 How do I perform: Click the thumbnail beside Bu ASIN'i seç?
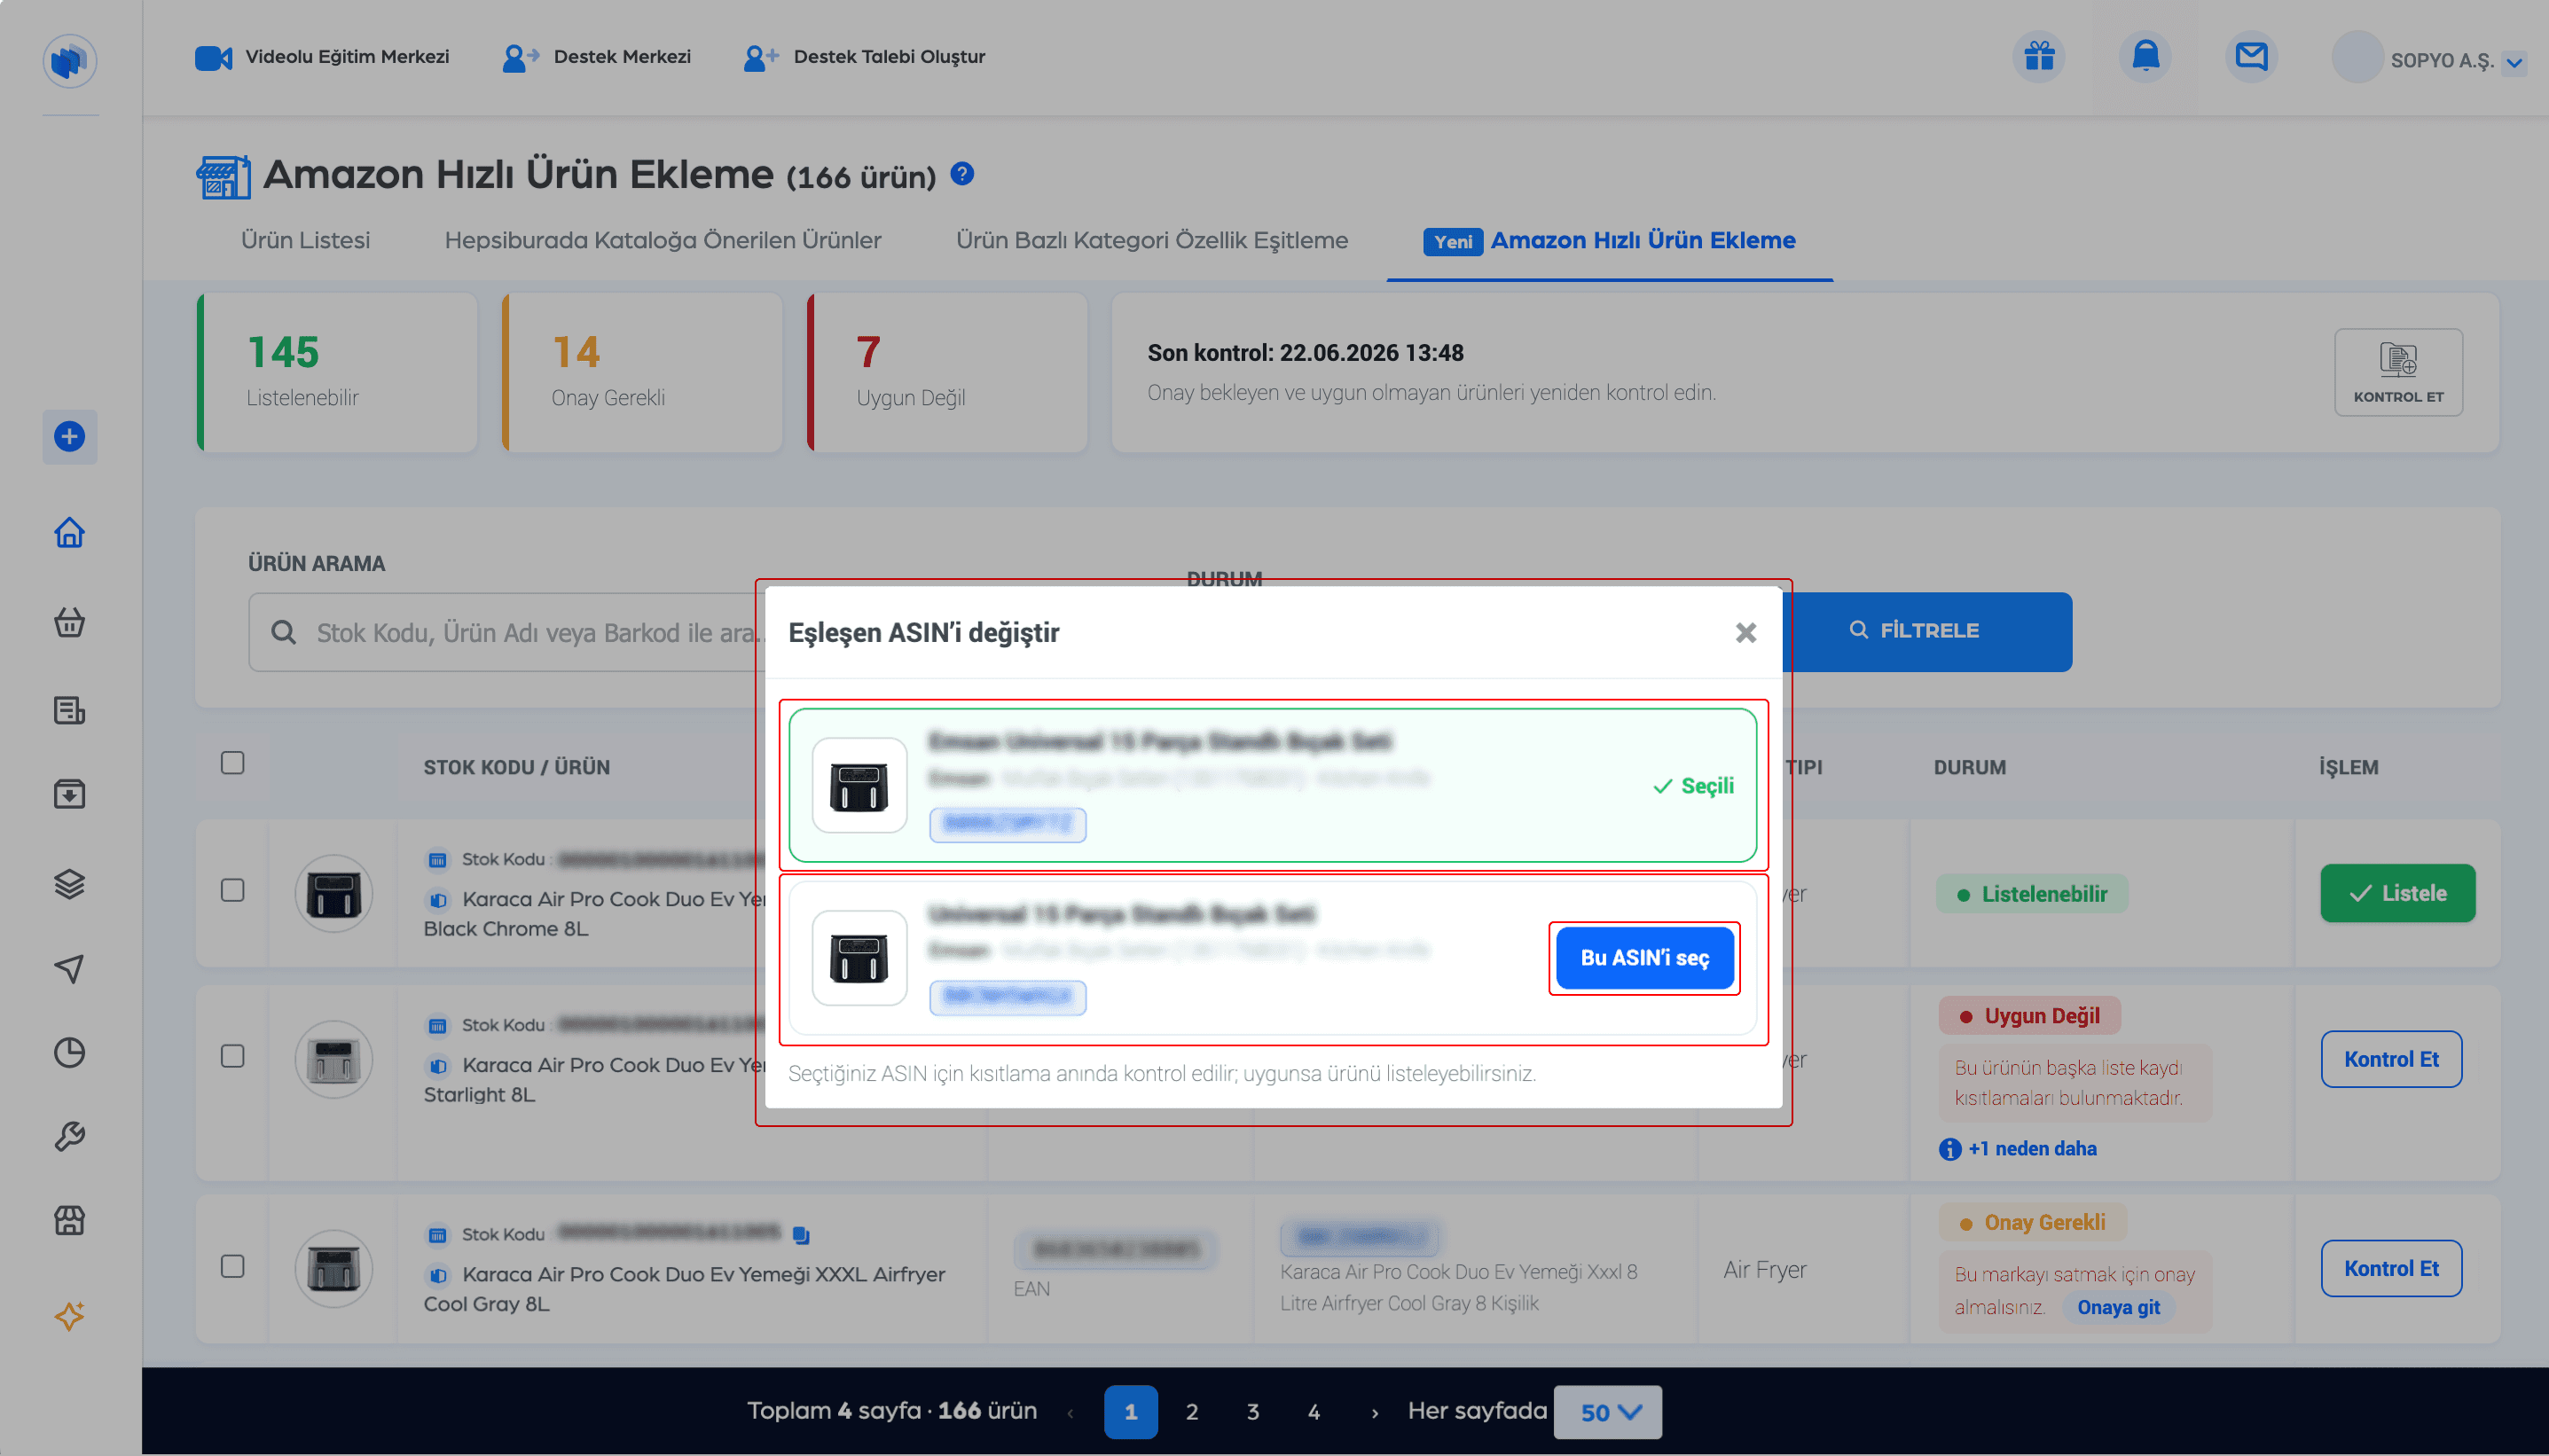[860, 958]
